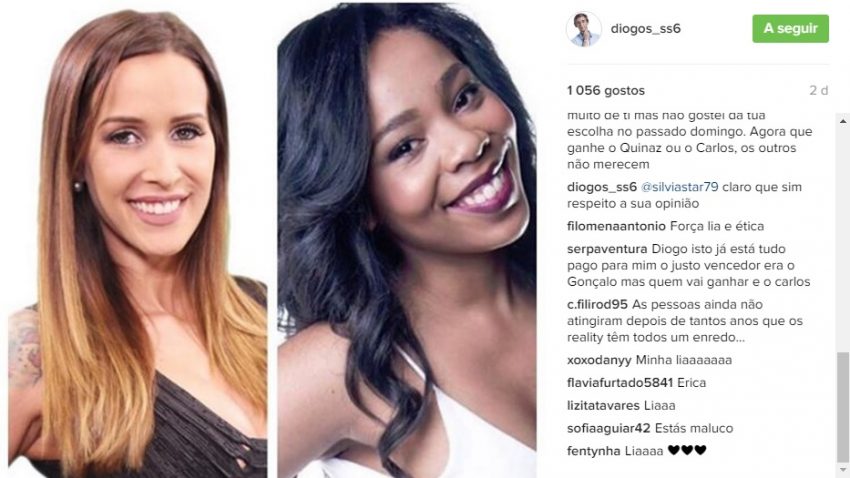
Task: Select the left photo of woman with ombre hair
Action: tap(137, 243)
